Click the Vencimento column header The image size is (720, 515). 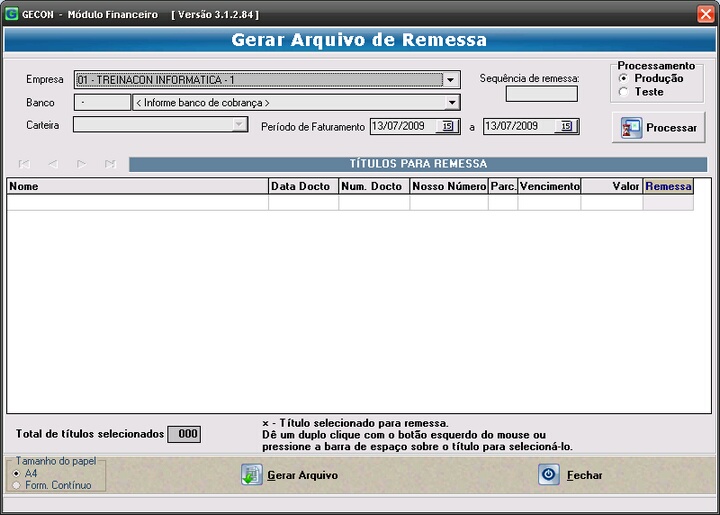coord(550,186)
